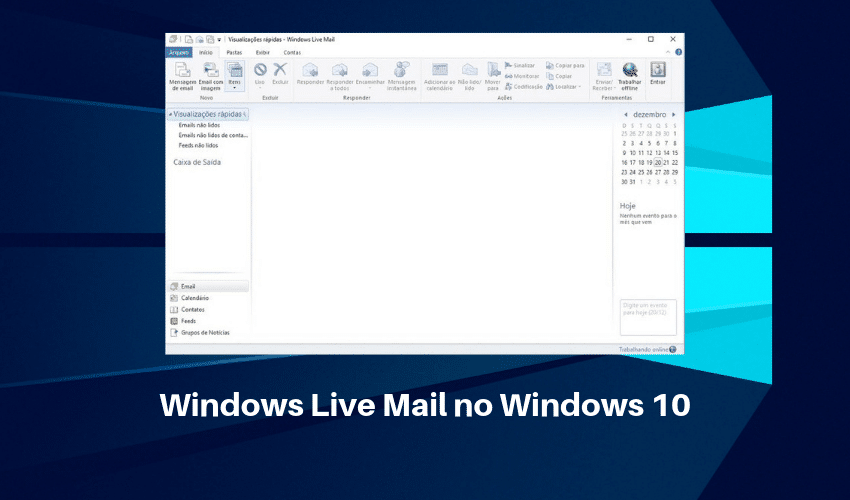Click the Hoje heading
This screenshot has width=850, height=500.
coord(627,206)
